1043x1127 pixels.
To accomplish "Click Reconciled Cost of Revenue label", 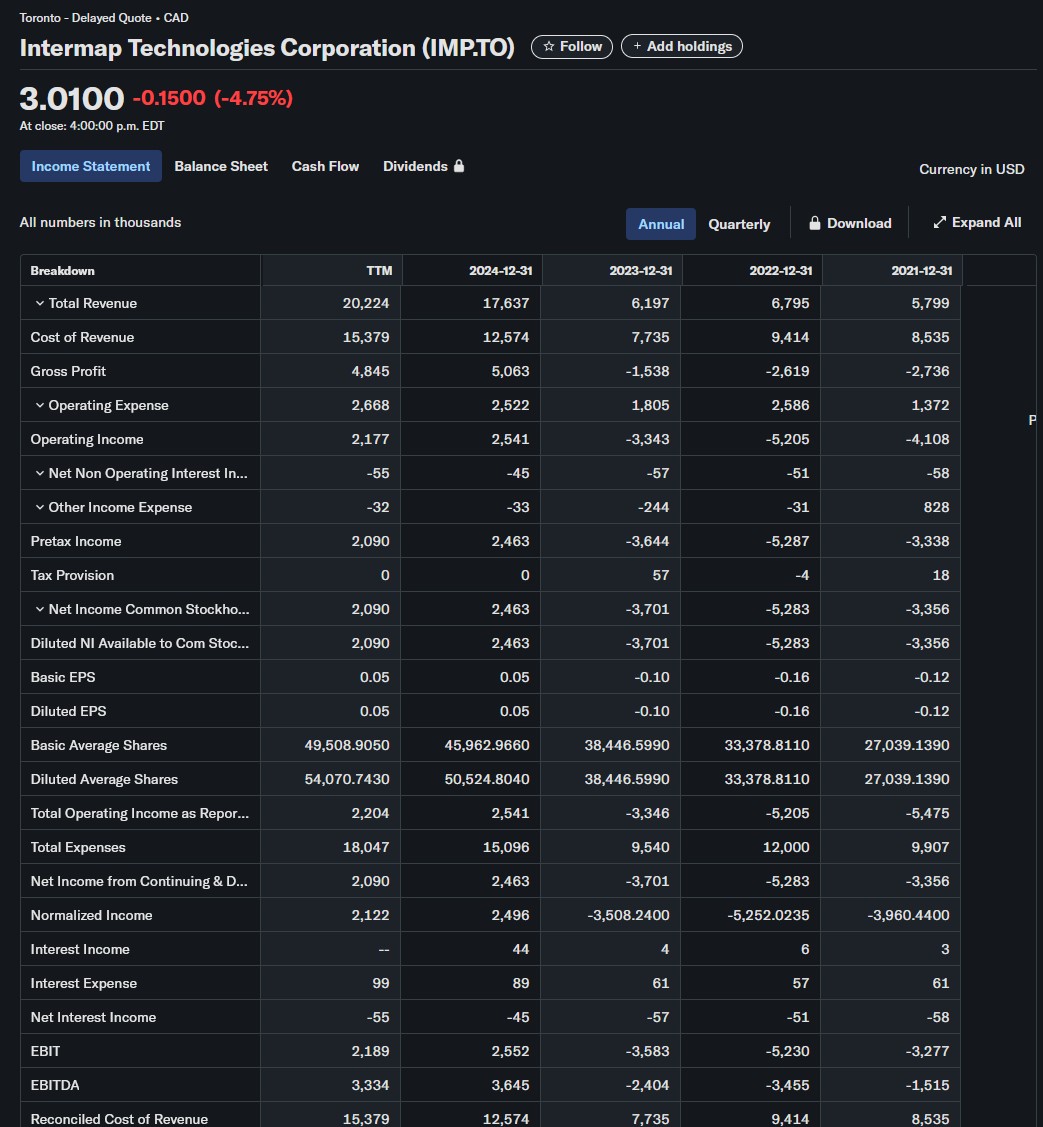I will point(119,1119).
